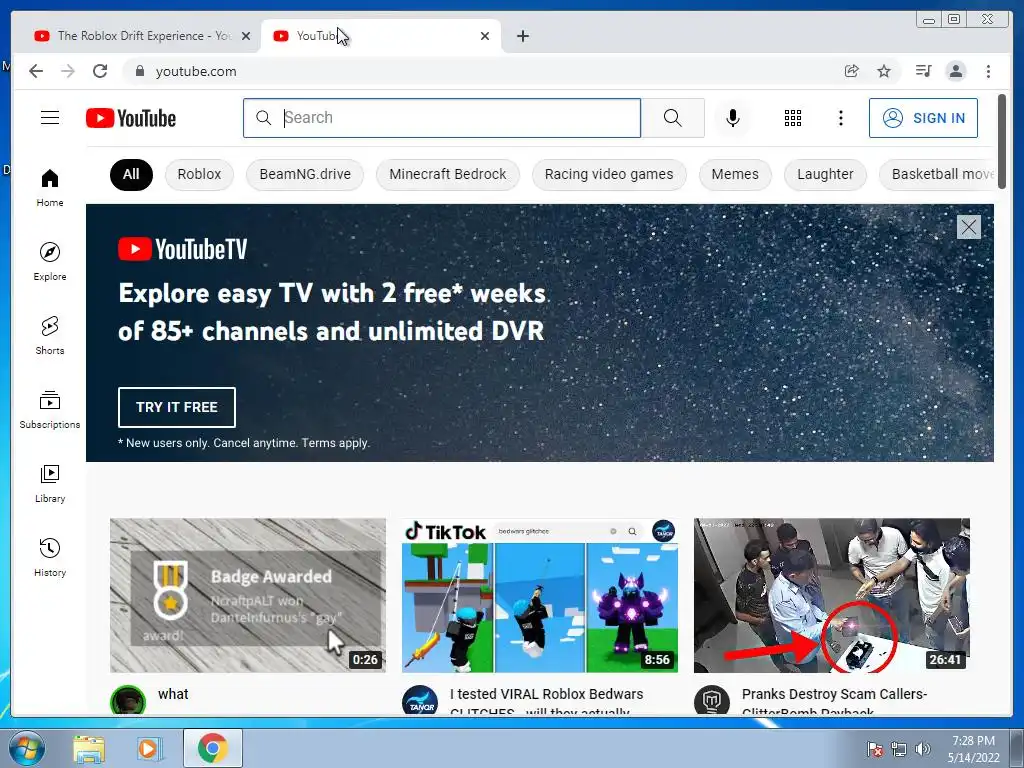Open YouTube settings three-dot menu

click(x=840, y=118)
